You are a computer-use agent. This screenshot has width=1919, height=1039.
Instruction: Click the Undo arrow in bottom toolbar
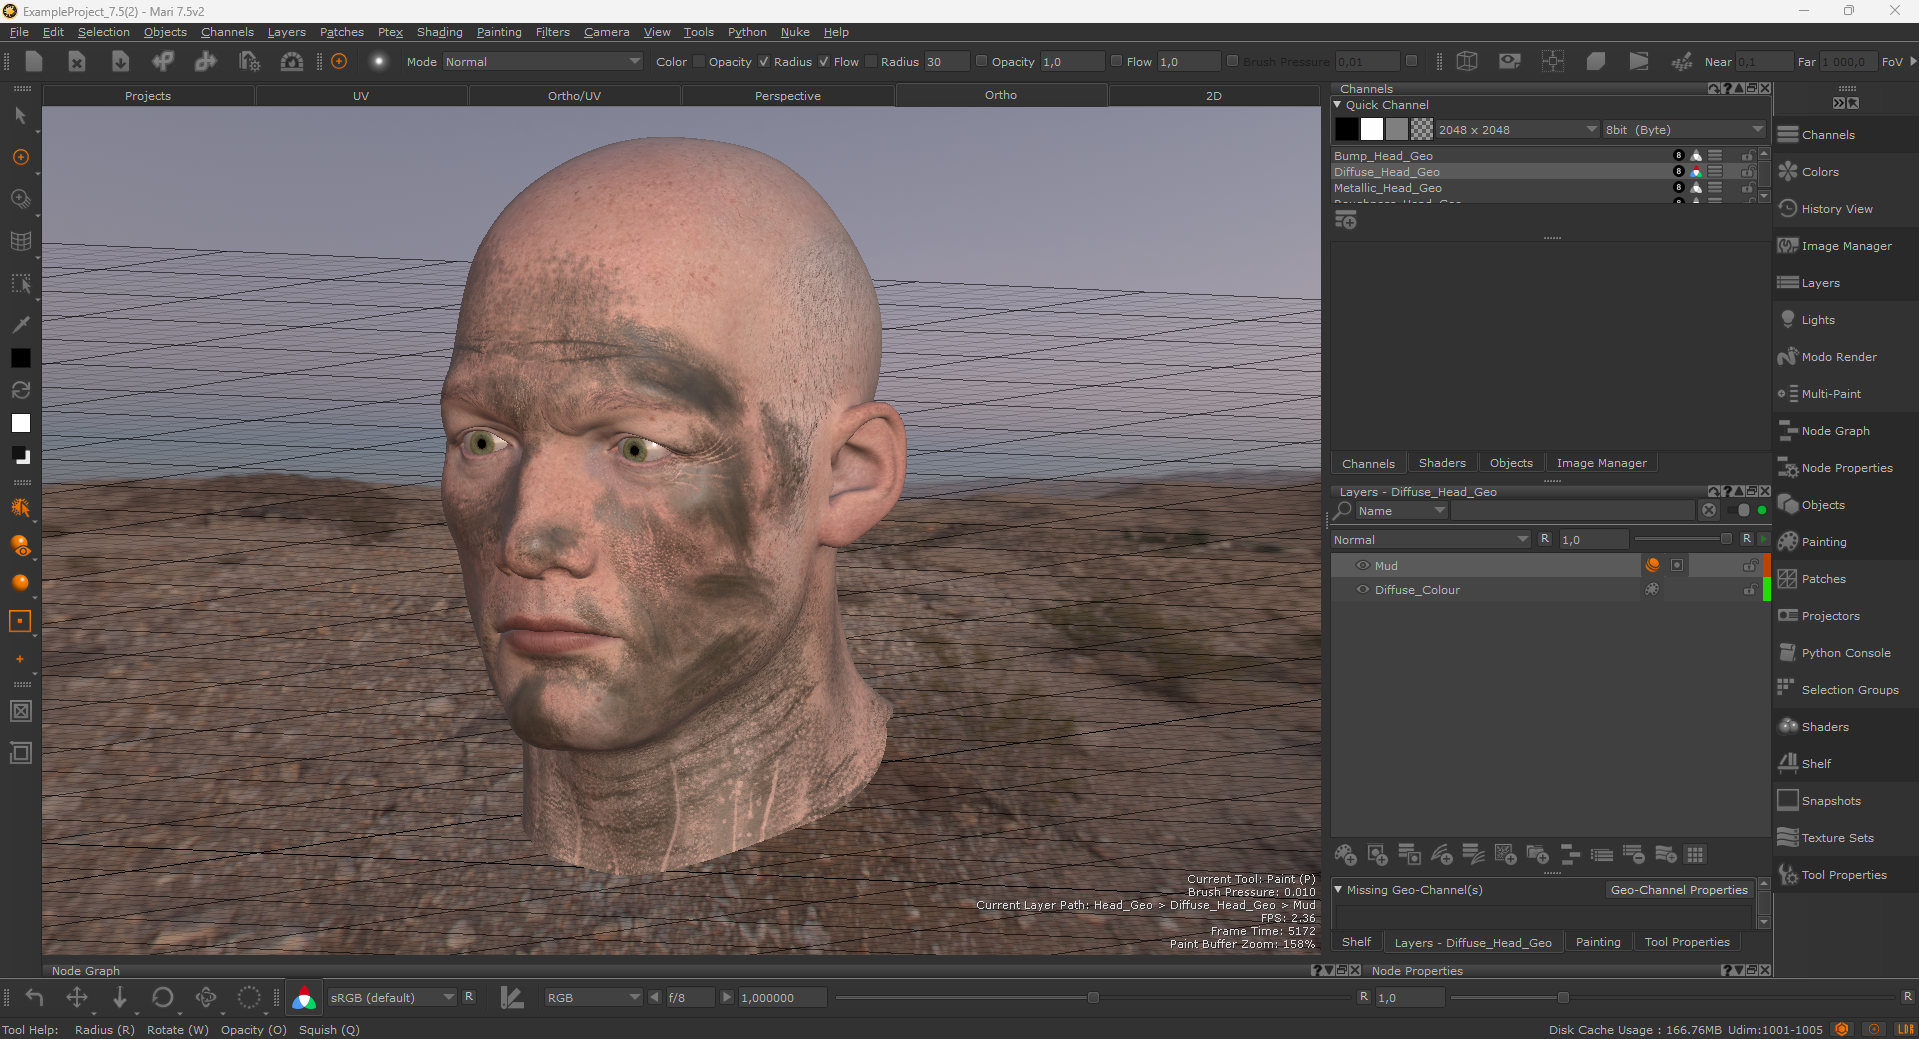(34, 997)
